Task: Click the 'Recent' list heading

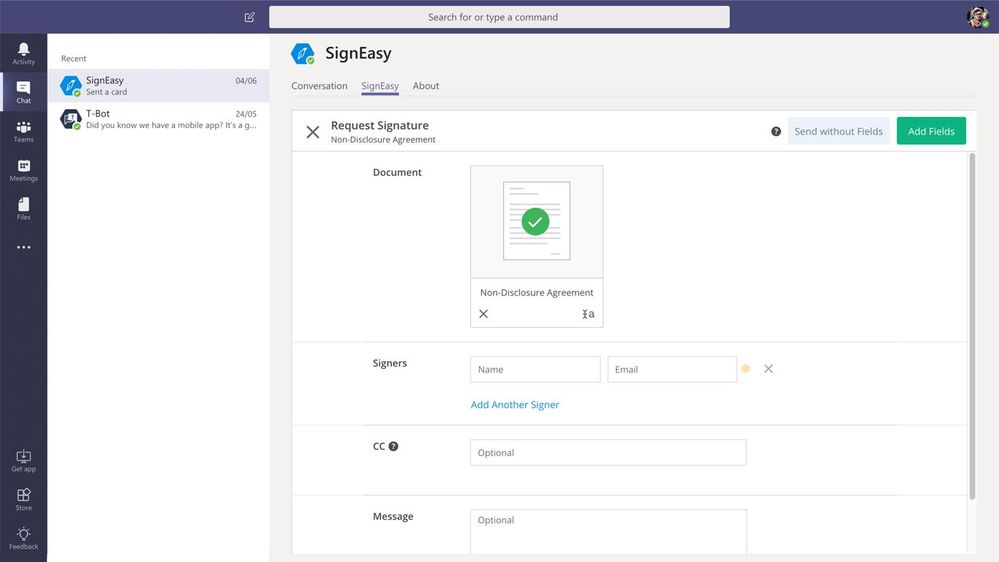Action: click(73, 59)
